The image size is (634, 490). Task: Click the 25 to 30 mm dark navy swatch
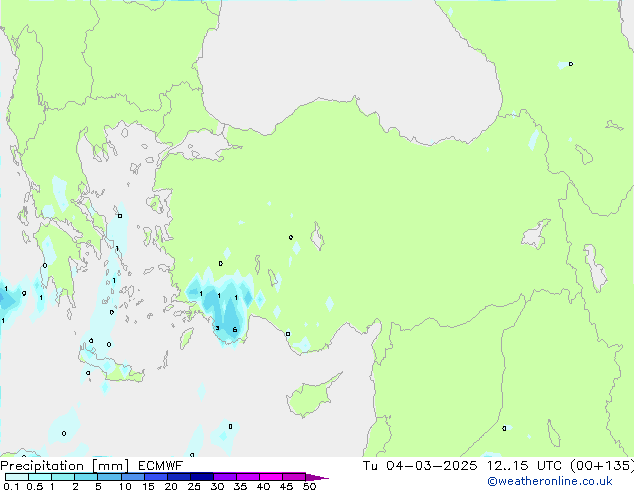coord(202,477)
